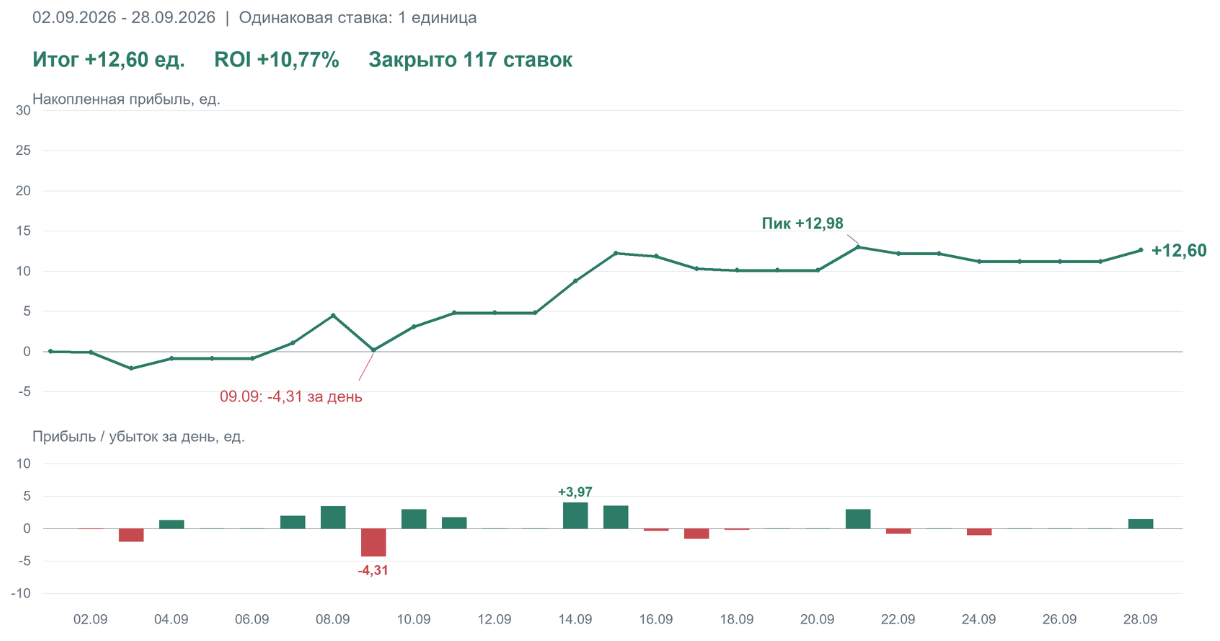Click the line point at 15.09 crest
This screenshot has width=1220, height=641.
pyautogui.click(x=616, y=252)
